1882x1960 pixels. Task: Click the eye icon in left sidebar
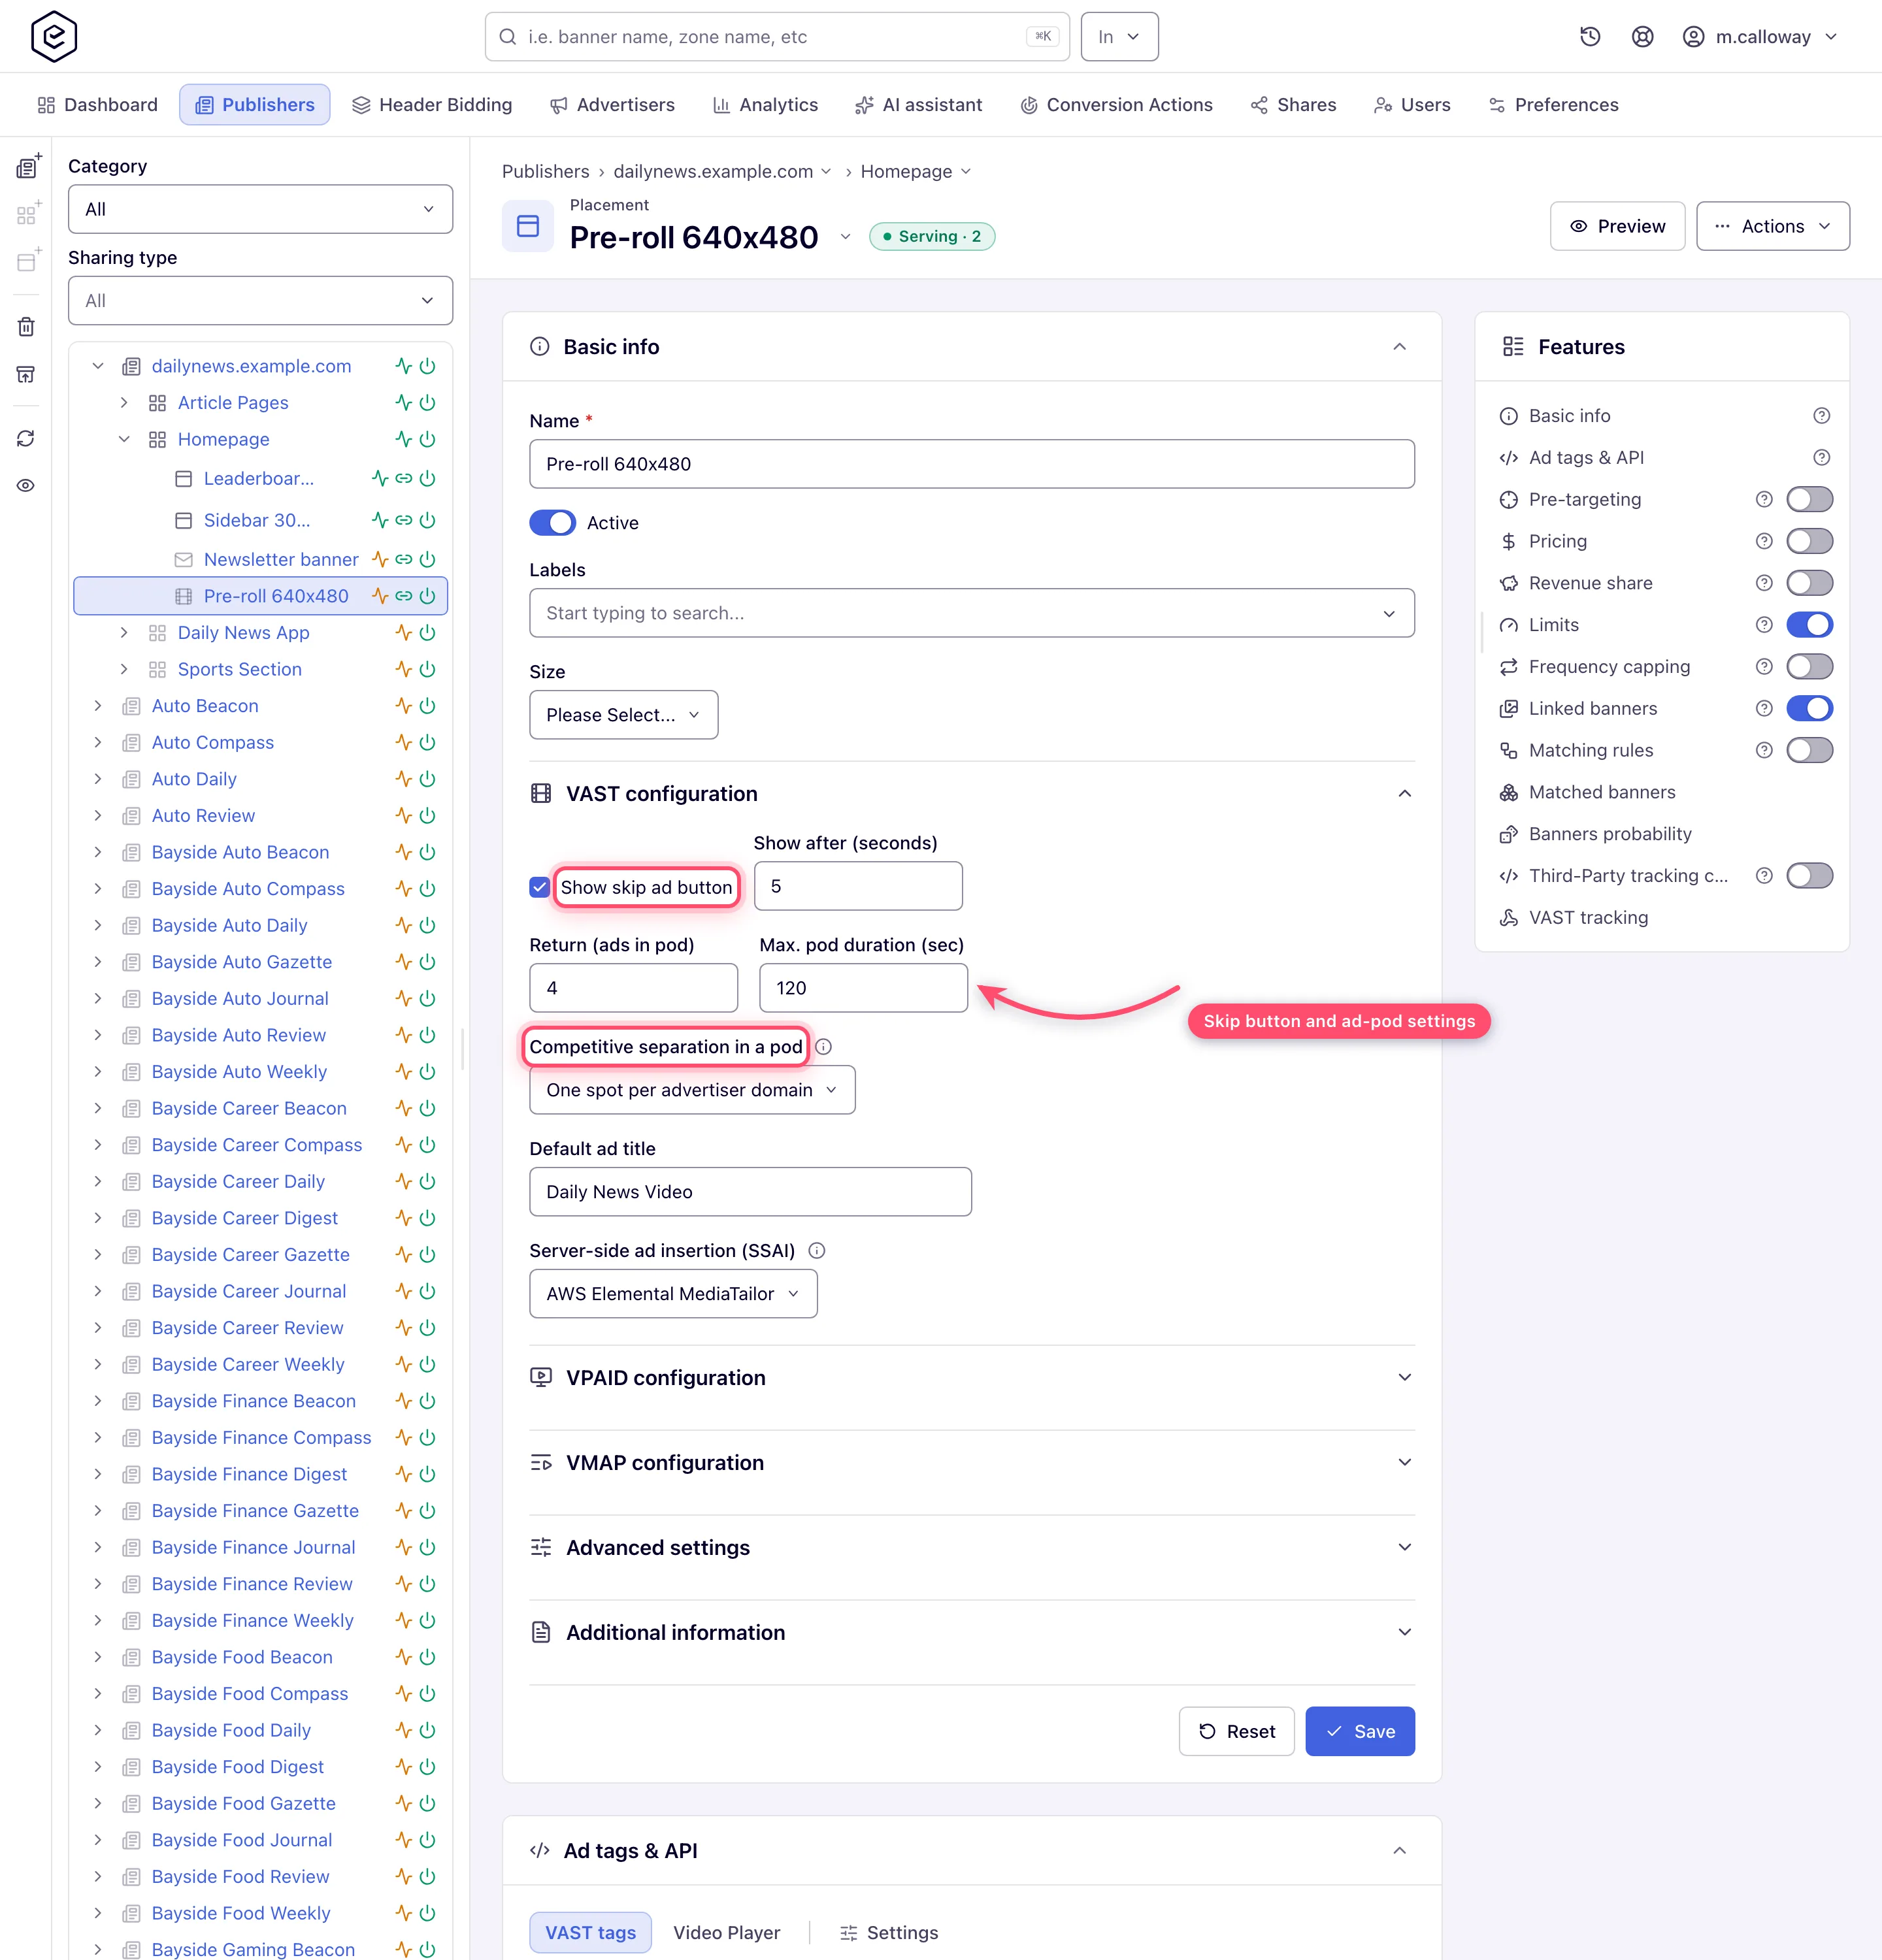click(26, 486)
